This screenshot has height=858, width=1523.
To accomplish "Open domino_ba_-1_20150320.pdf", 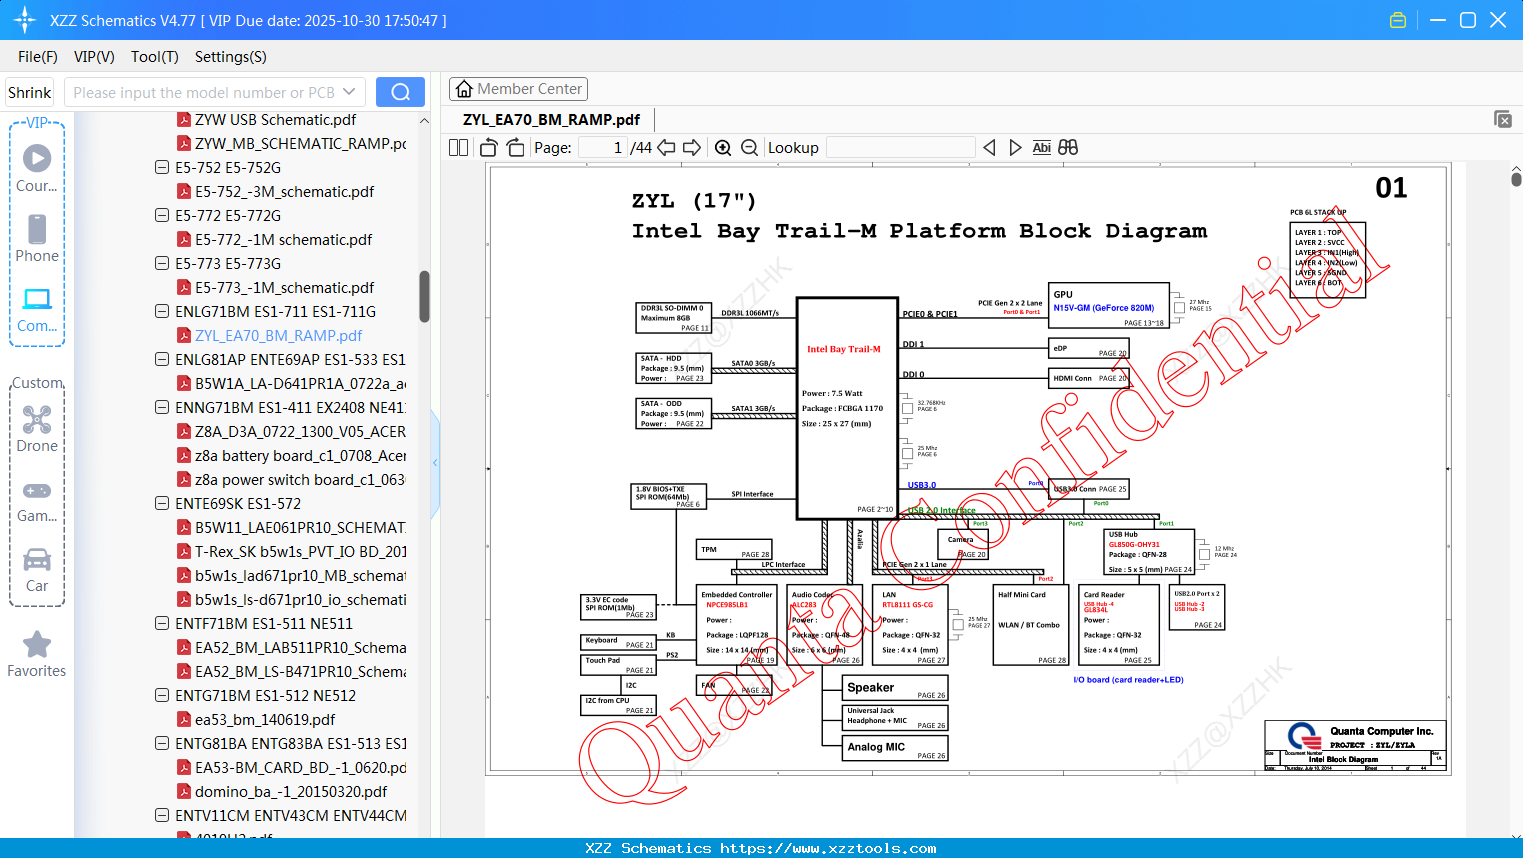I will [x=291, y=792].
